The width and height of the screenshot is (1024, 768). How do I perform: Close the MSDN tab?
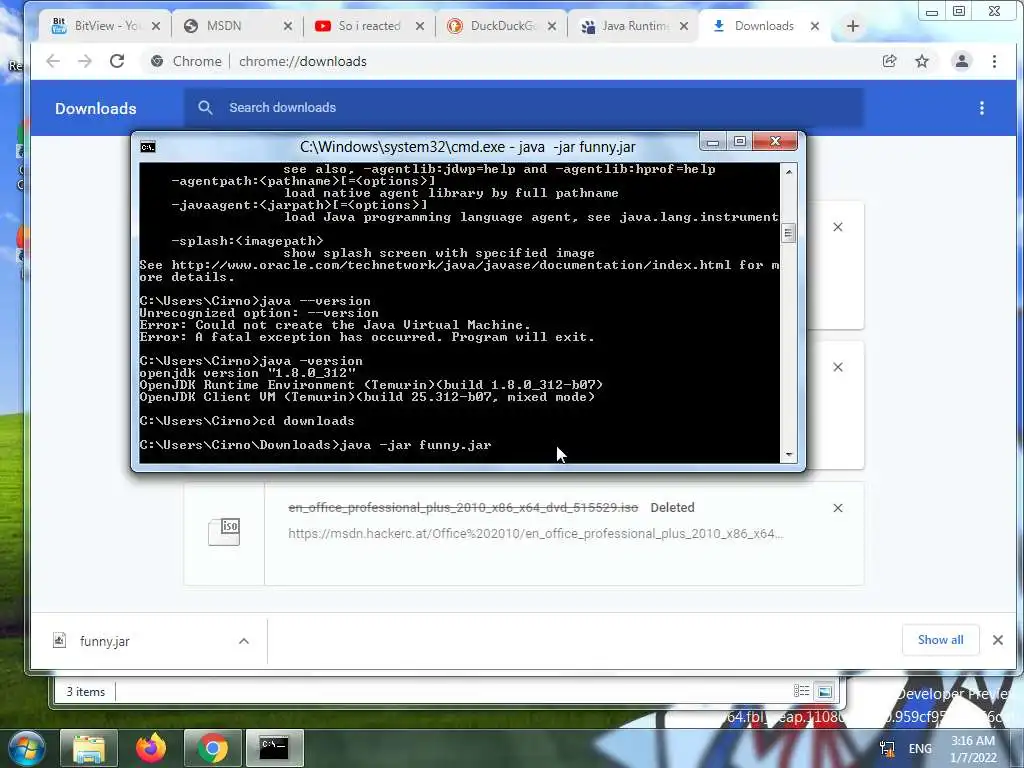[288, 26]
